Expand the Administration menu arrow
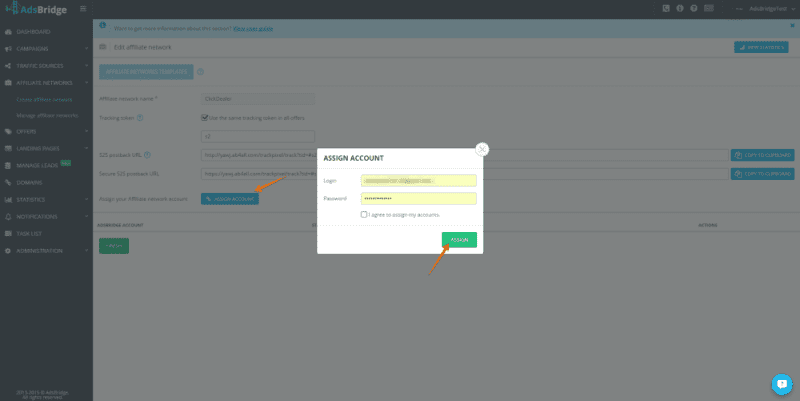Image resolution: width=800 pixels, height=401 pixels. click(x=86, y=251)
